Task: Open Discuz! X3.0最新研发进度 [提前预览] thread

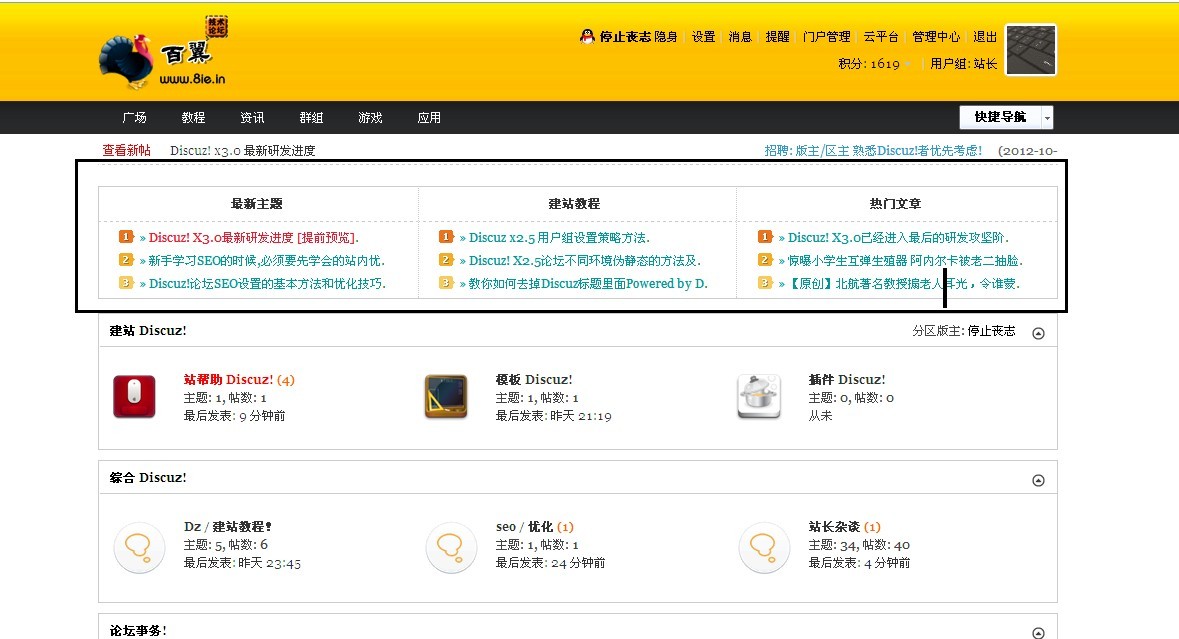Action: pyautogui.click(x=253, y=238)
